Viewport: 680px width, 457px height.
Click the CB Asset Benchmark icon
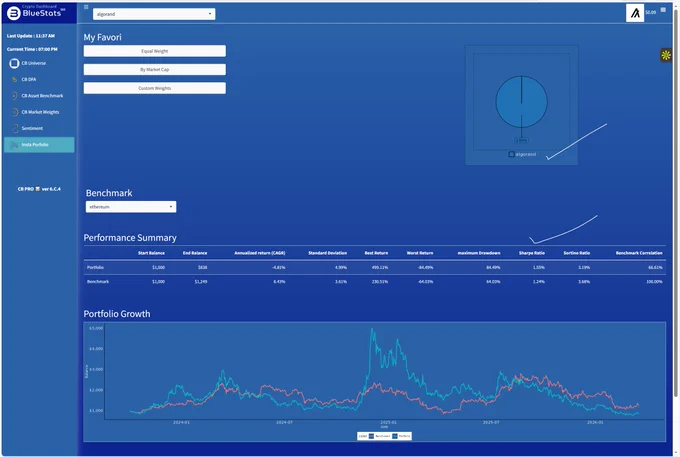click(x=14, y=96)
